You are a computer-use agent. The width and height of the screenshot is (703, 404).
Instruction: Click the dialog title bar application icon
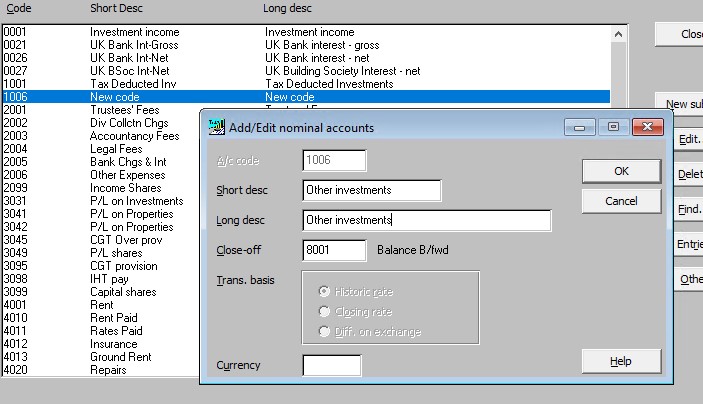tap(217, 127)
